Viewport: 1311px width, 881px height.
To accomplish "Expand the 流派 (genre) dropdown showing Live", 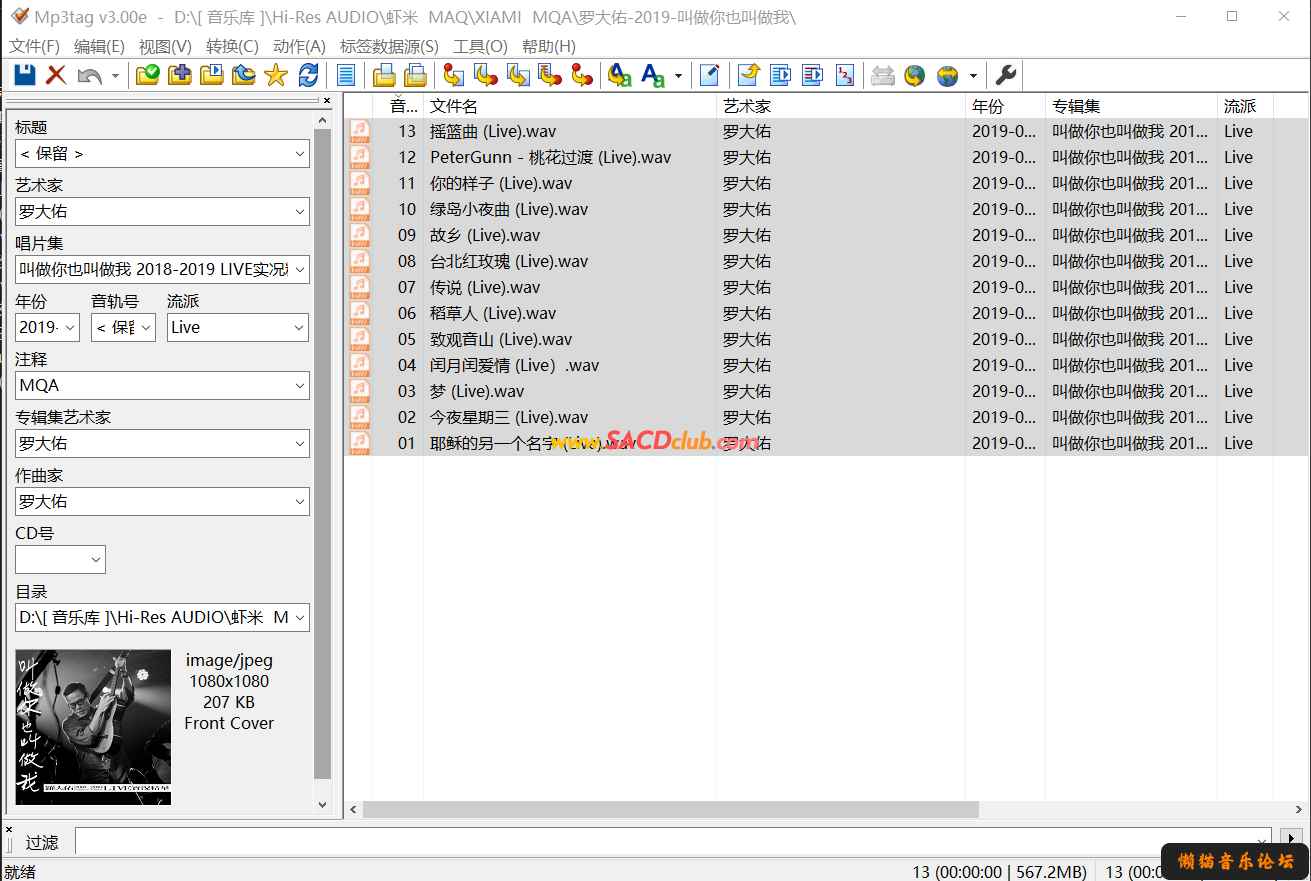I will click(x=299, y=328).
